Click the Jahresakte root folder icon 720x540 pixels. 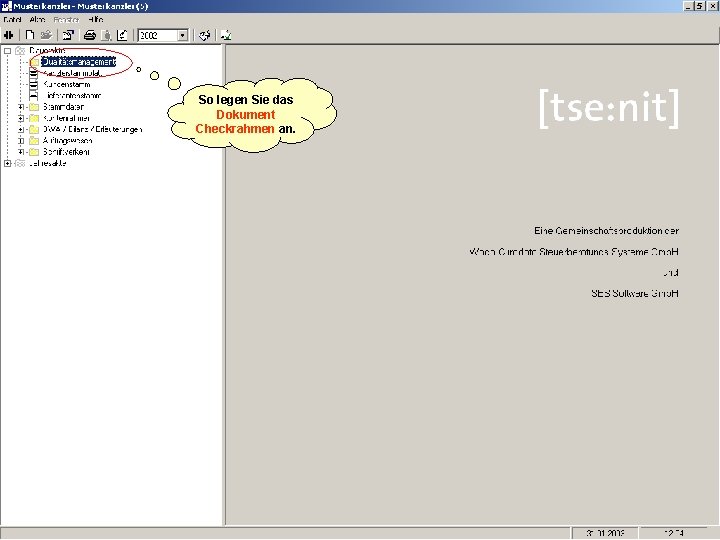click(x=20, y=163)
